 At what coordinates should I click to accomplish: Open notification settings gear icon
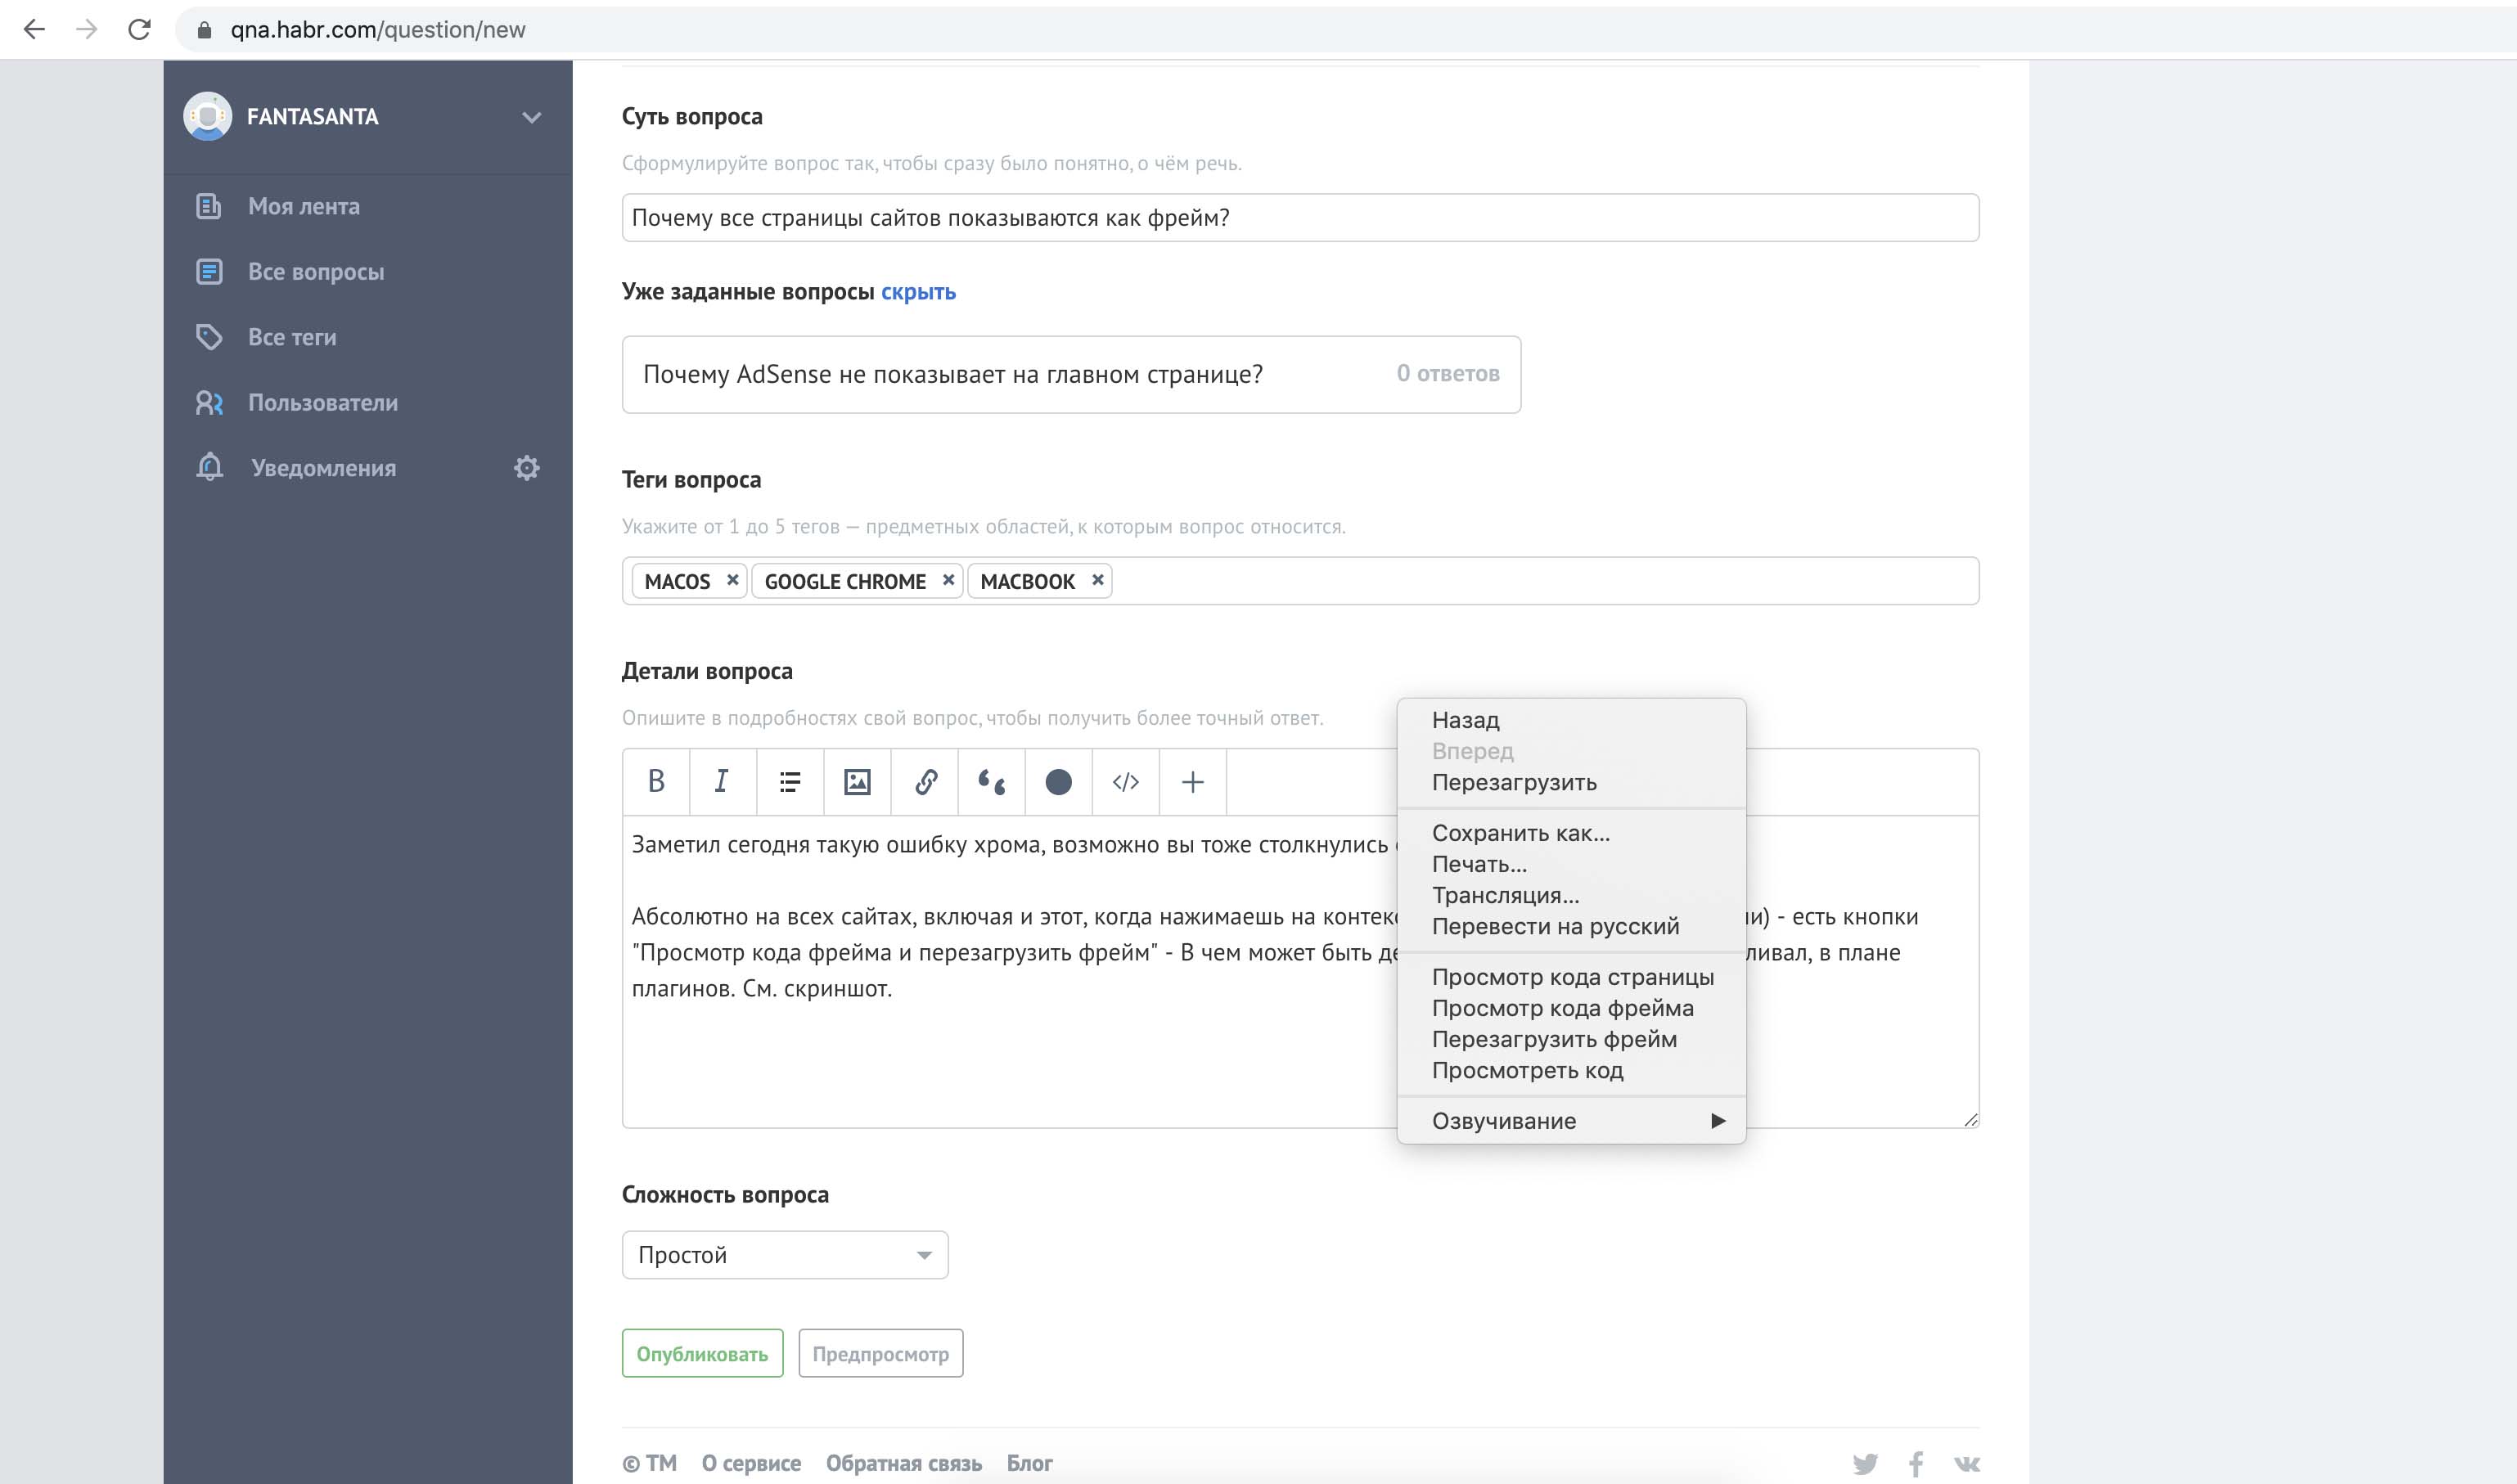click(527, 468)
